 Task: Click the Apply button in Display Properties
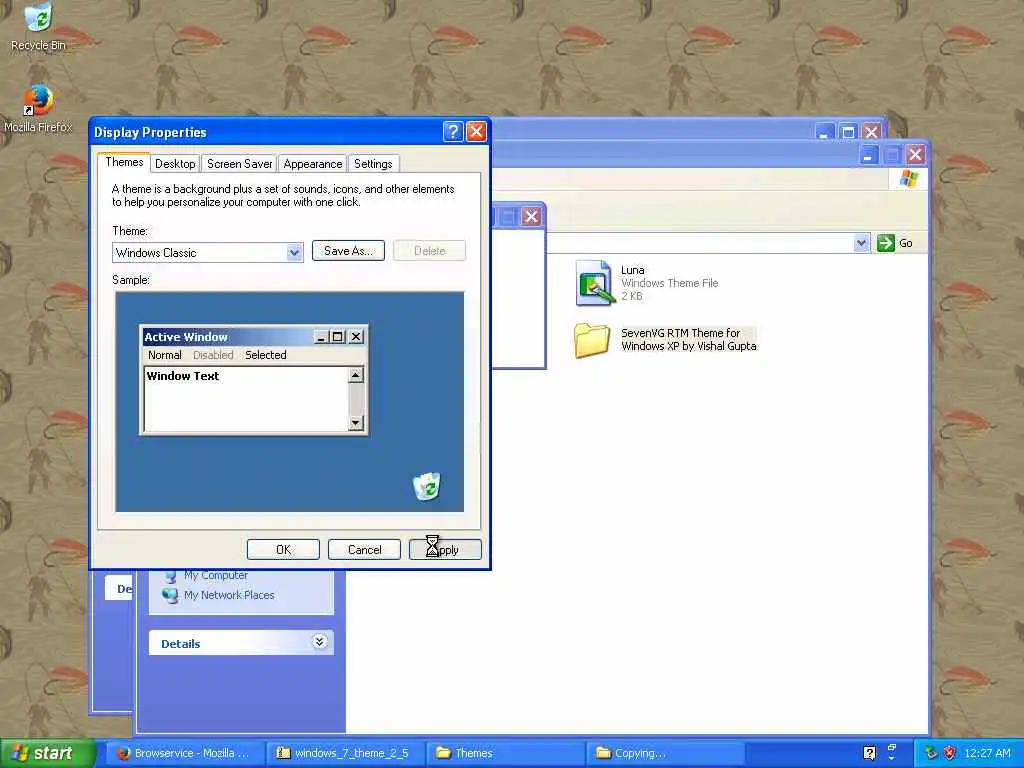click(x=445, y=550)
